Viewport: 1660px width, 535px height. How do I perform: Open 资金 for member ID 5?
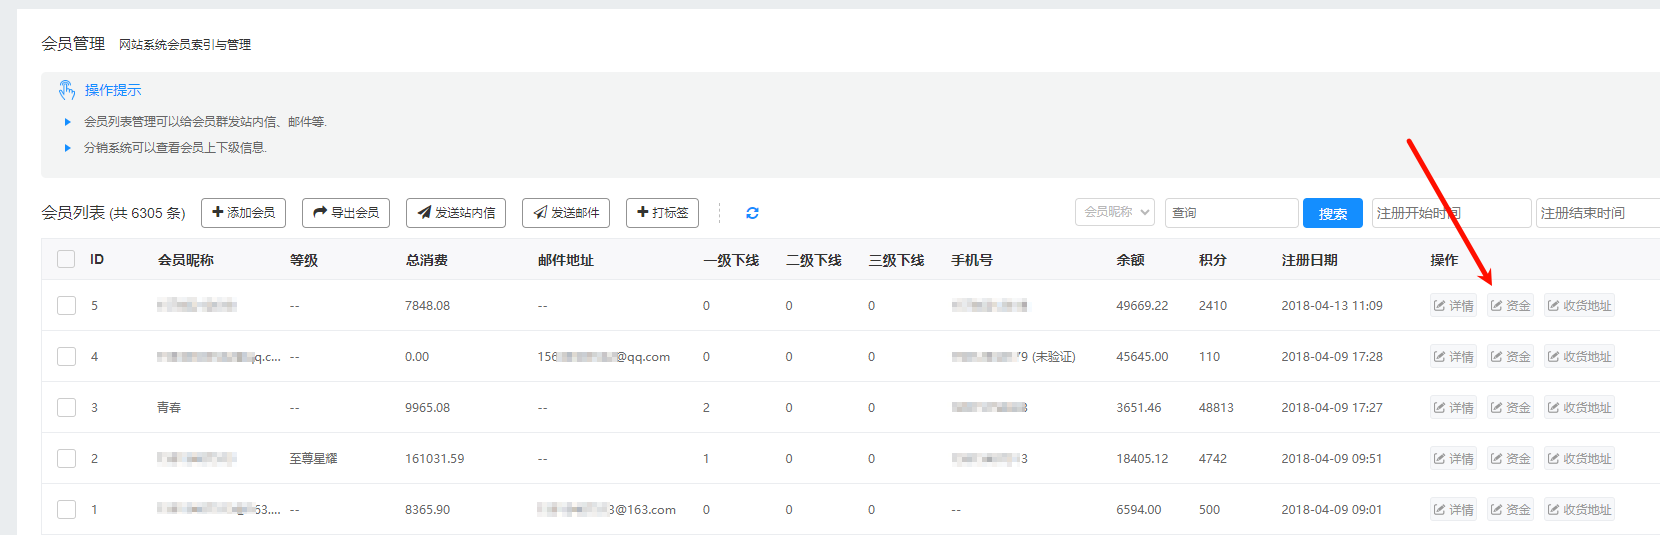(1510, 306)
